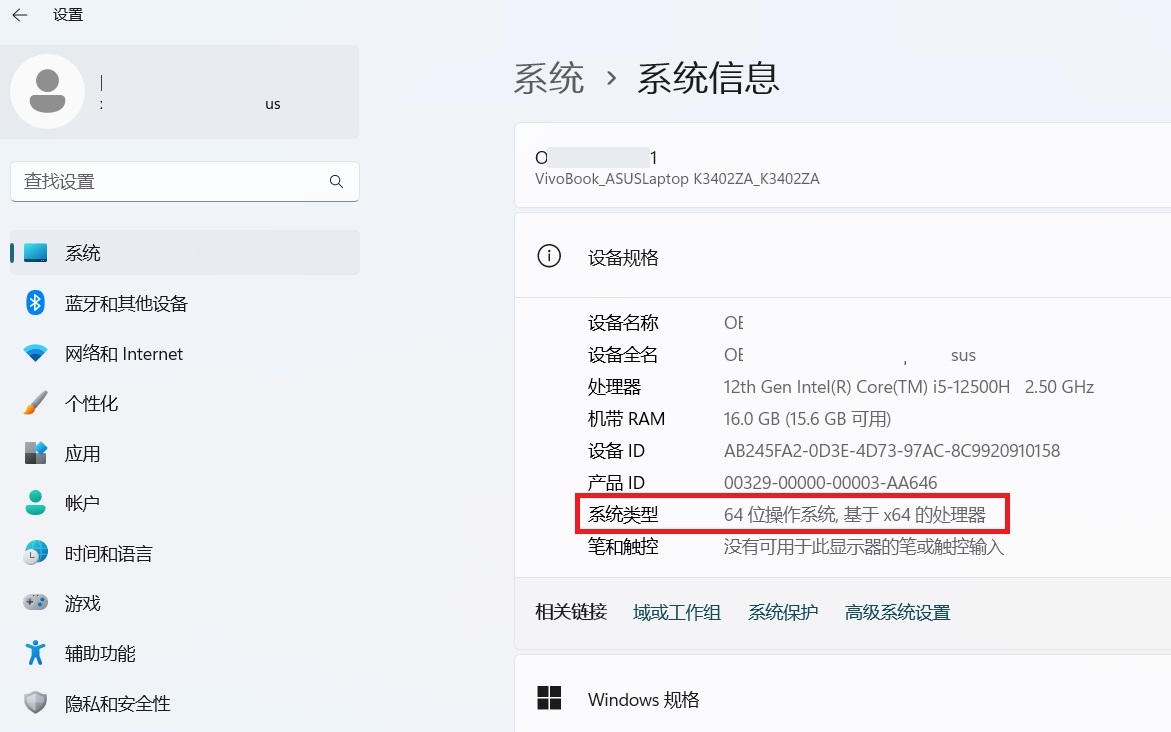Select 帐户 in the sidebar
The height and width of the screenshot is (732, 1171).
point(184,503)
